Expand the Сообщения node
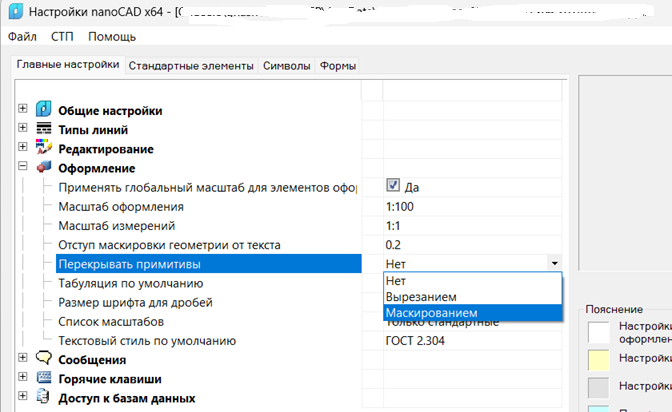Viewport: 672px width, 412px height. tap(23, 358)
